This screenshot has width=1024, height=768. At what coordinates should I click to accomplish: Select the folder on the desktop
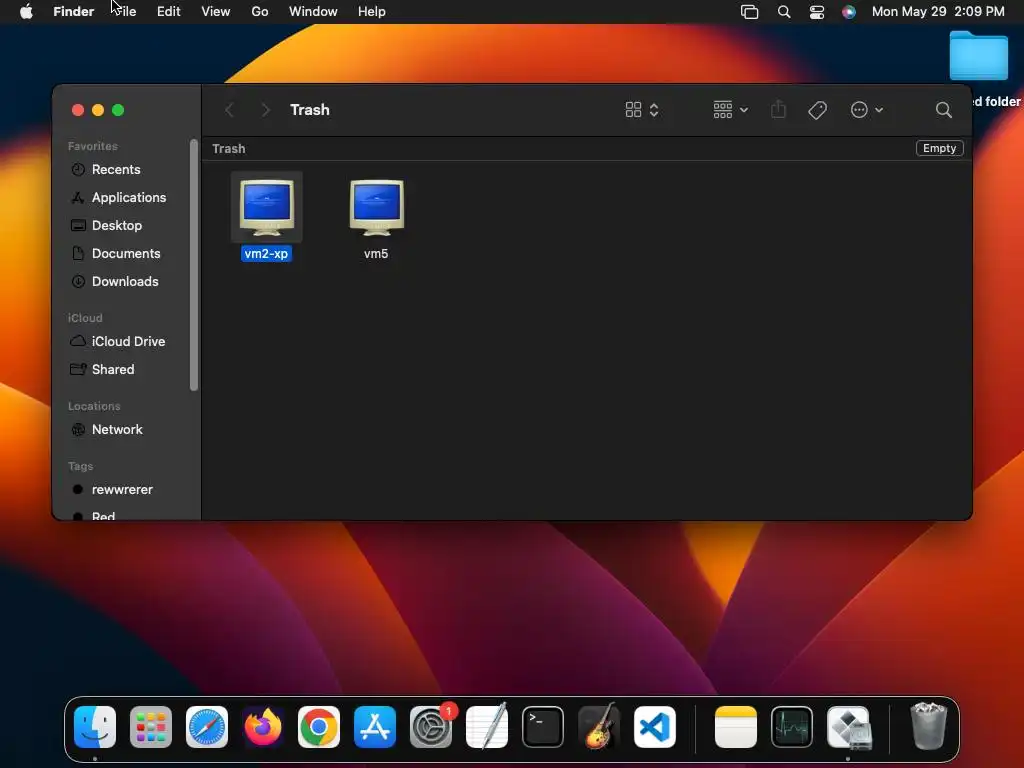point(978,56)
